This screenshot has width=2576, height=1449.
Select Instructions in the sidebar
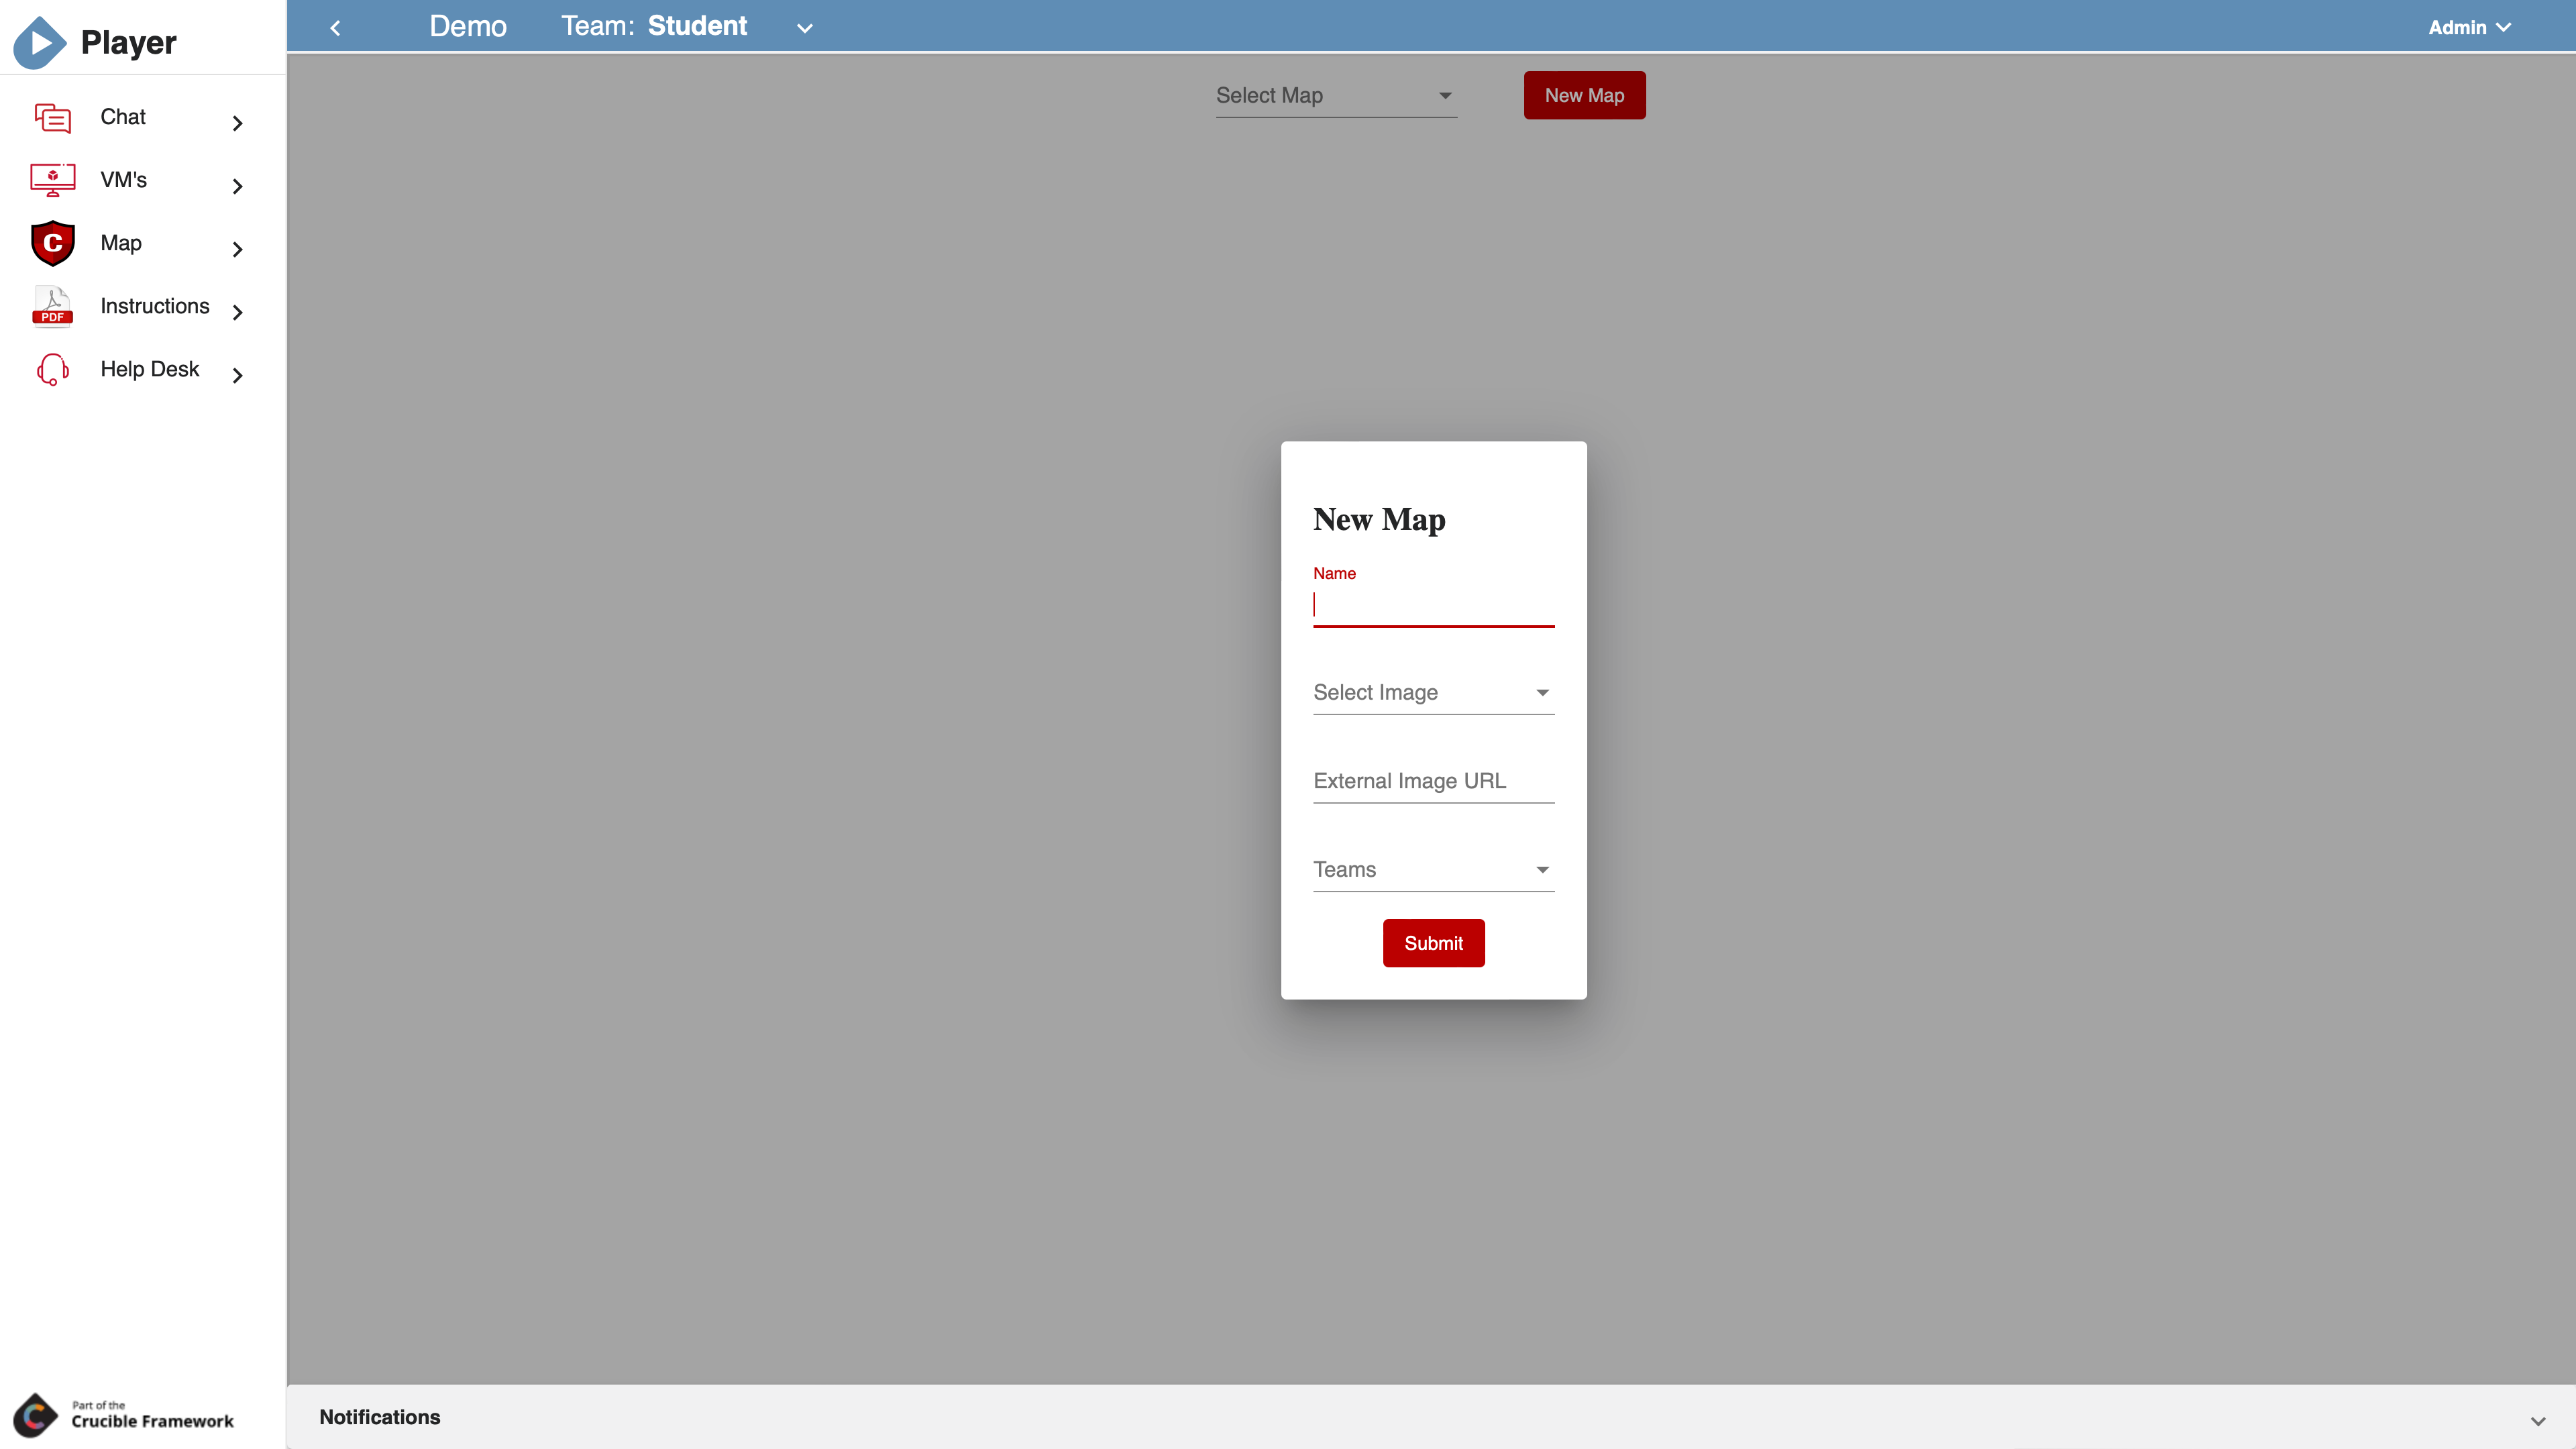[155, 306]
